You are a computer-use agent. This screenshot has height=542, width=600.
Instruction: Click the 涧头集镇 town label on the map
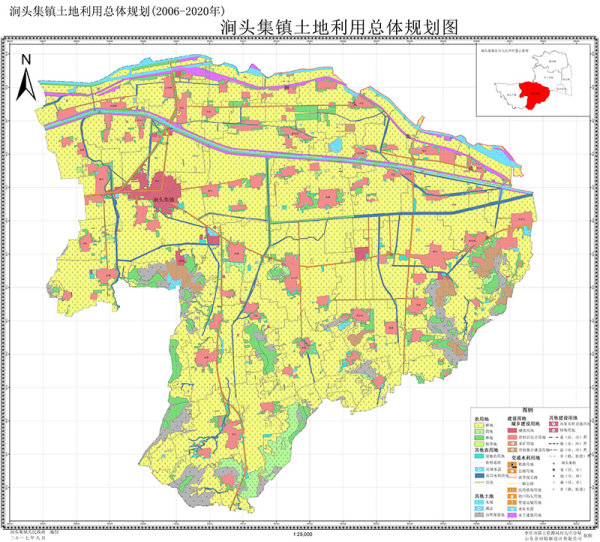(x=163, y=199)
